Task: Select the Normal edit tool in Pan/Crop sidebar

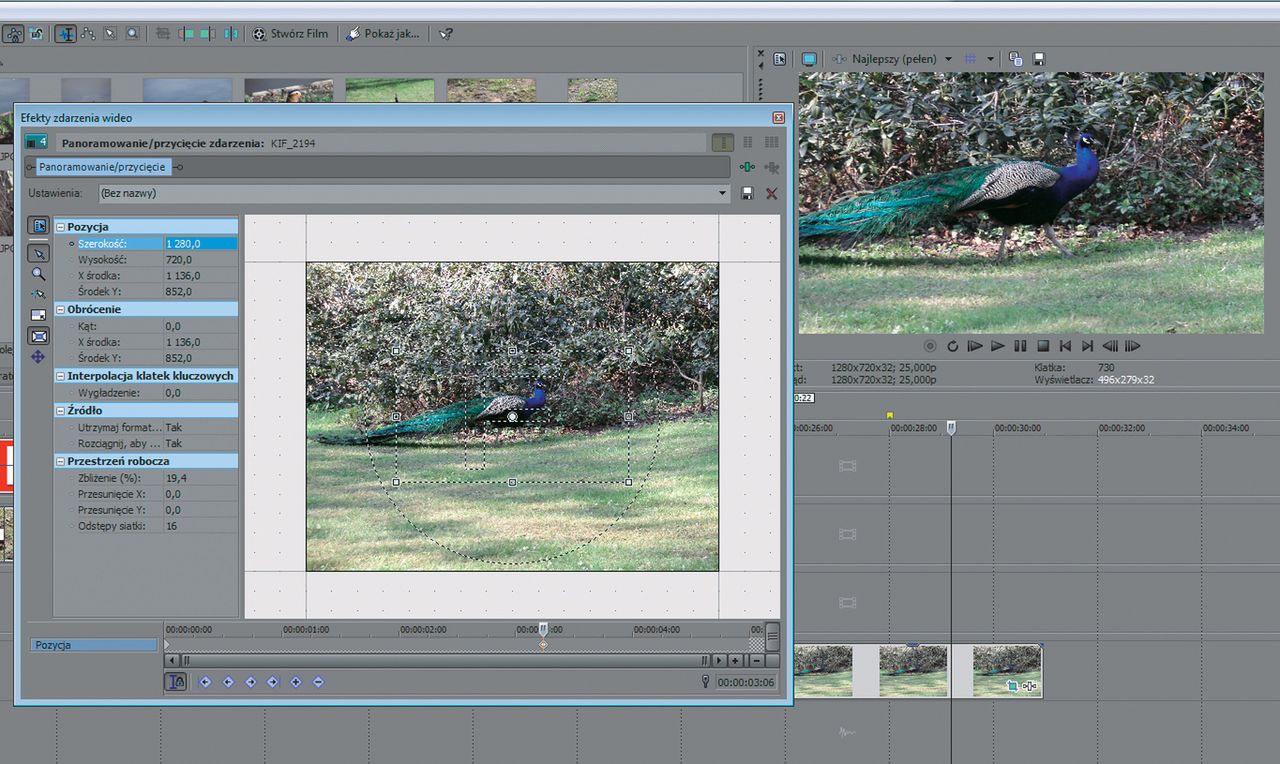Action: click(x=38, y=253)
